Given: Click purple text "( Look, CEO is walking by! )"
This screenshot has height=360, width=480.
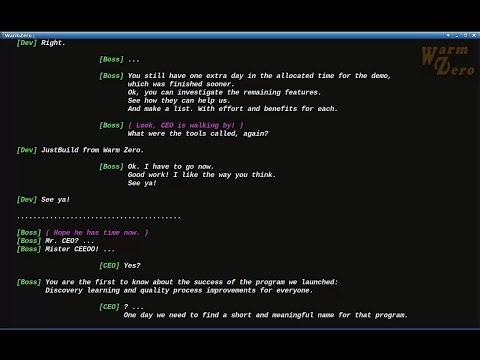Looking at the screenshot, I should [x=186, y=125].
